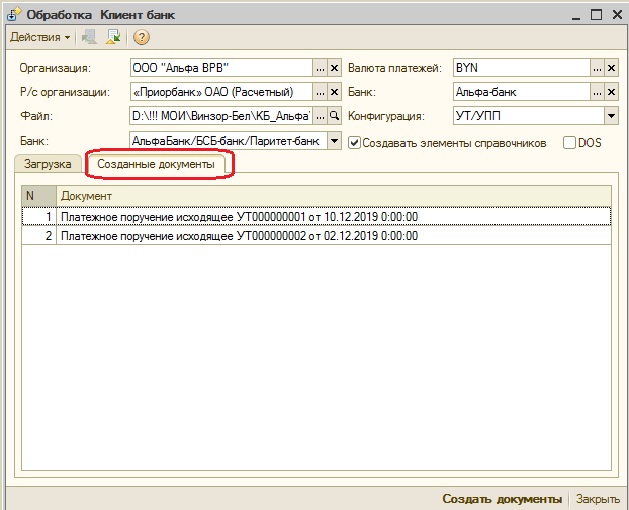The height and width of the screenshot is (510, 629).
Task: Click the Документ column header
Action: tap(334, 196)
